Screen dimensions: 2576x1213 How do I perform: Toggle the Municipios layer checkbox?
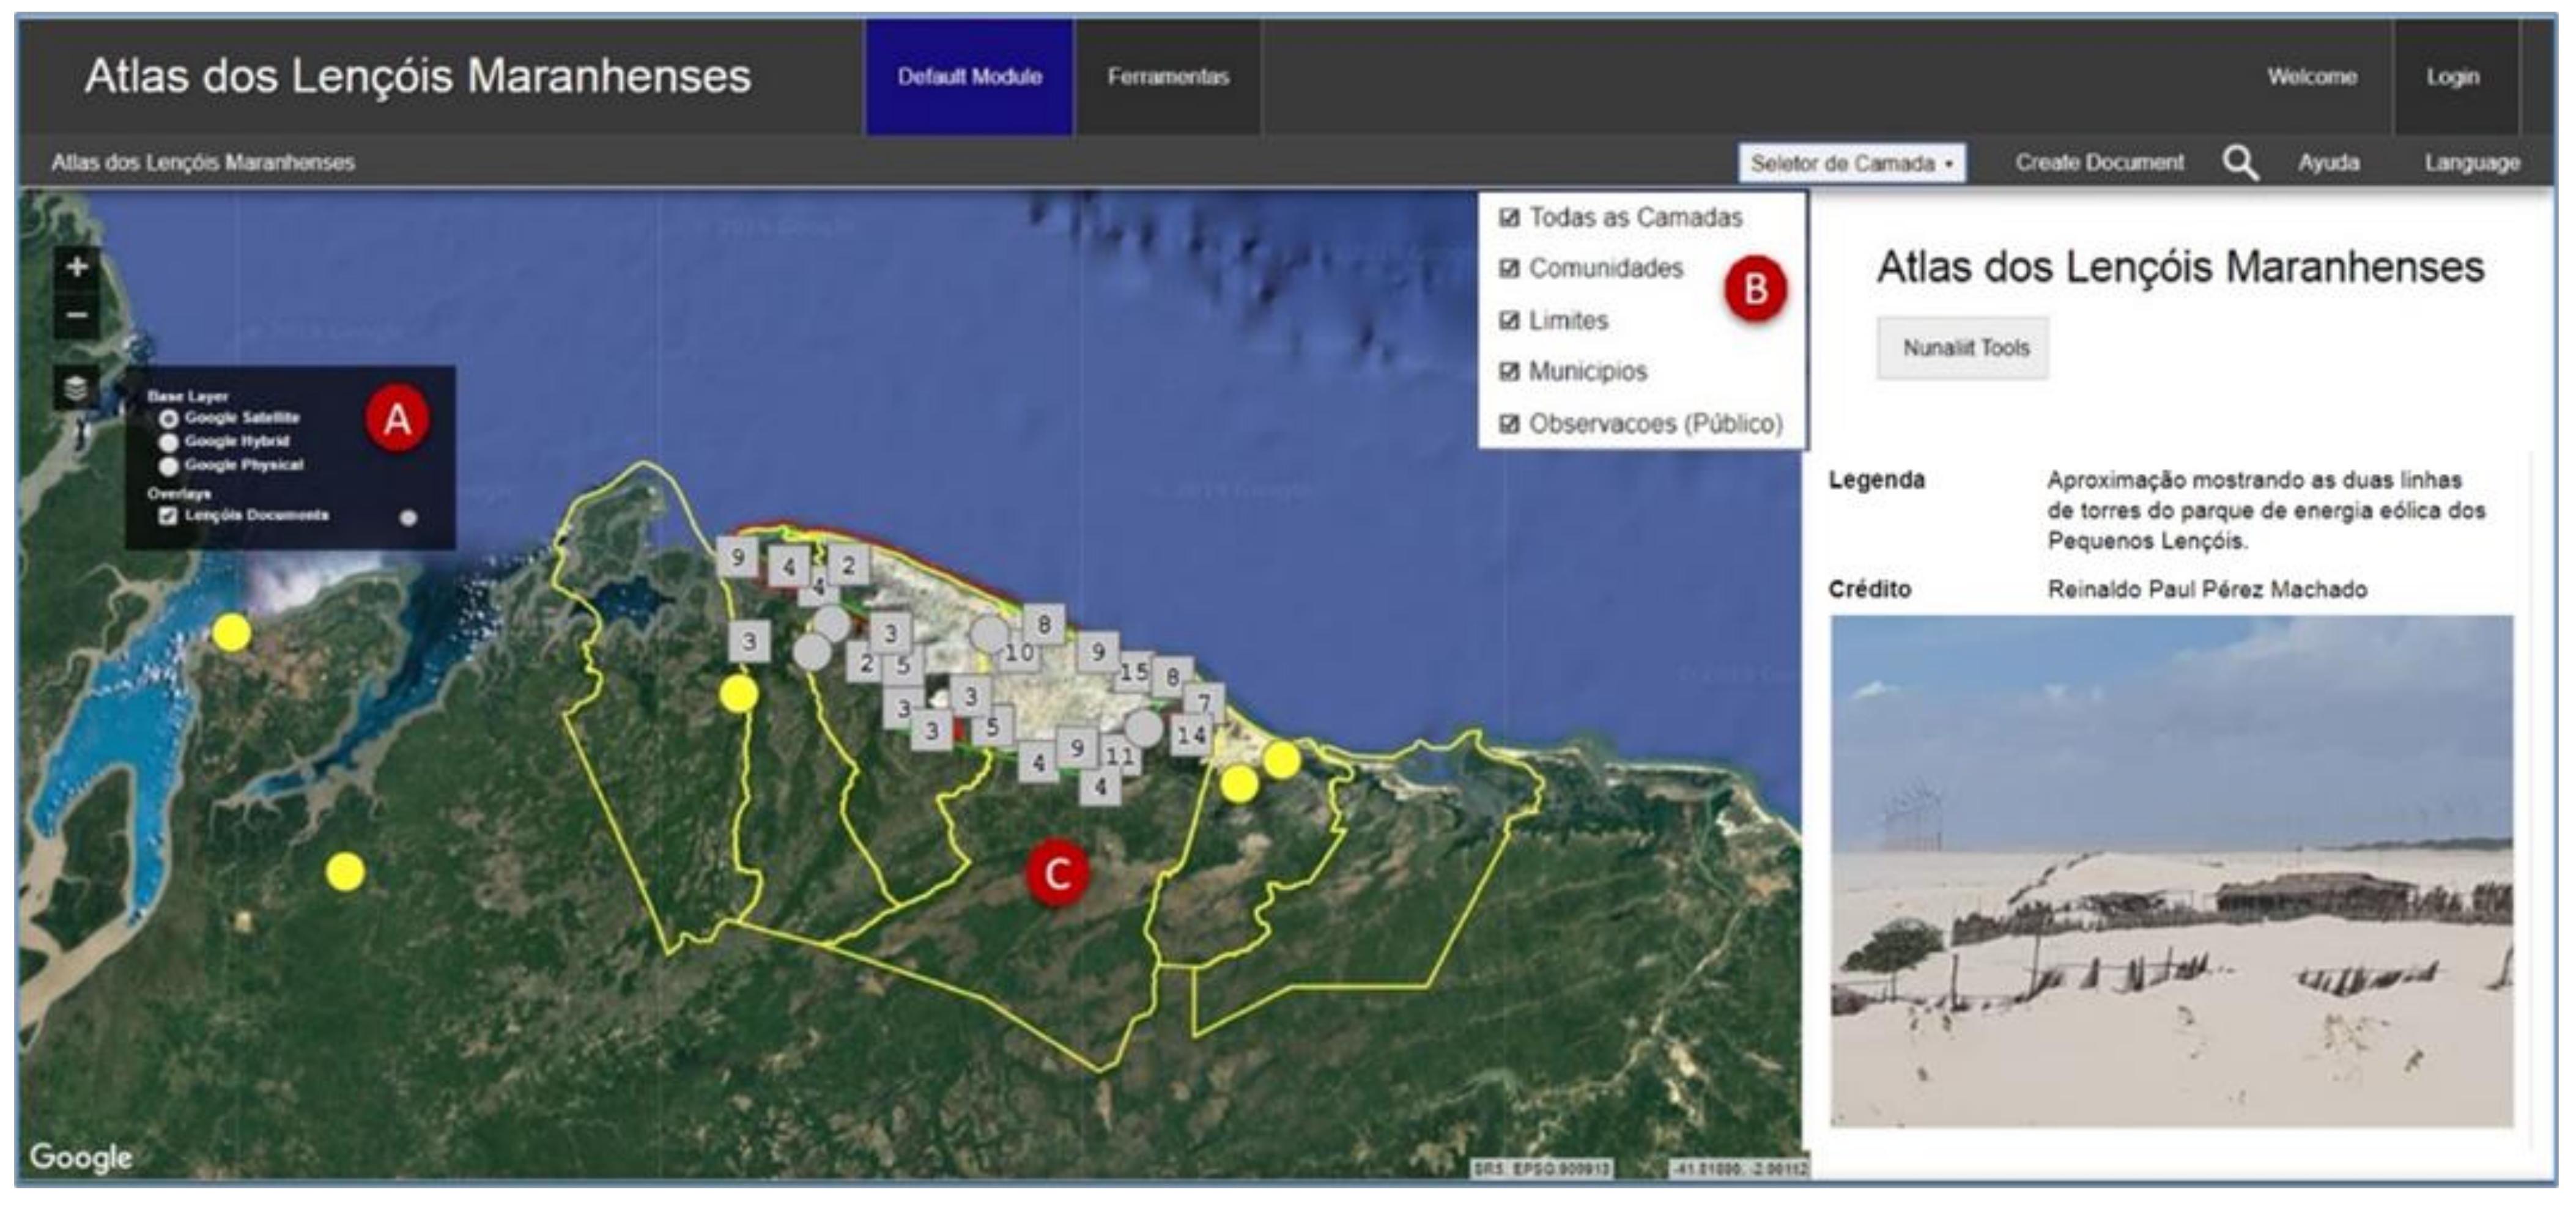point(1509,372)
